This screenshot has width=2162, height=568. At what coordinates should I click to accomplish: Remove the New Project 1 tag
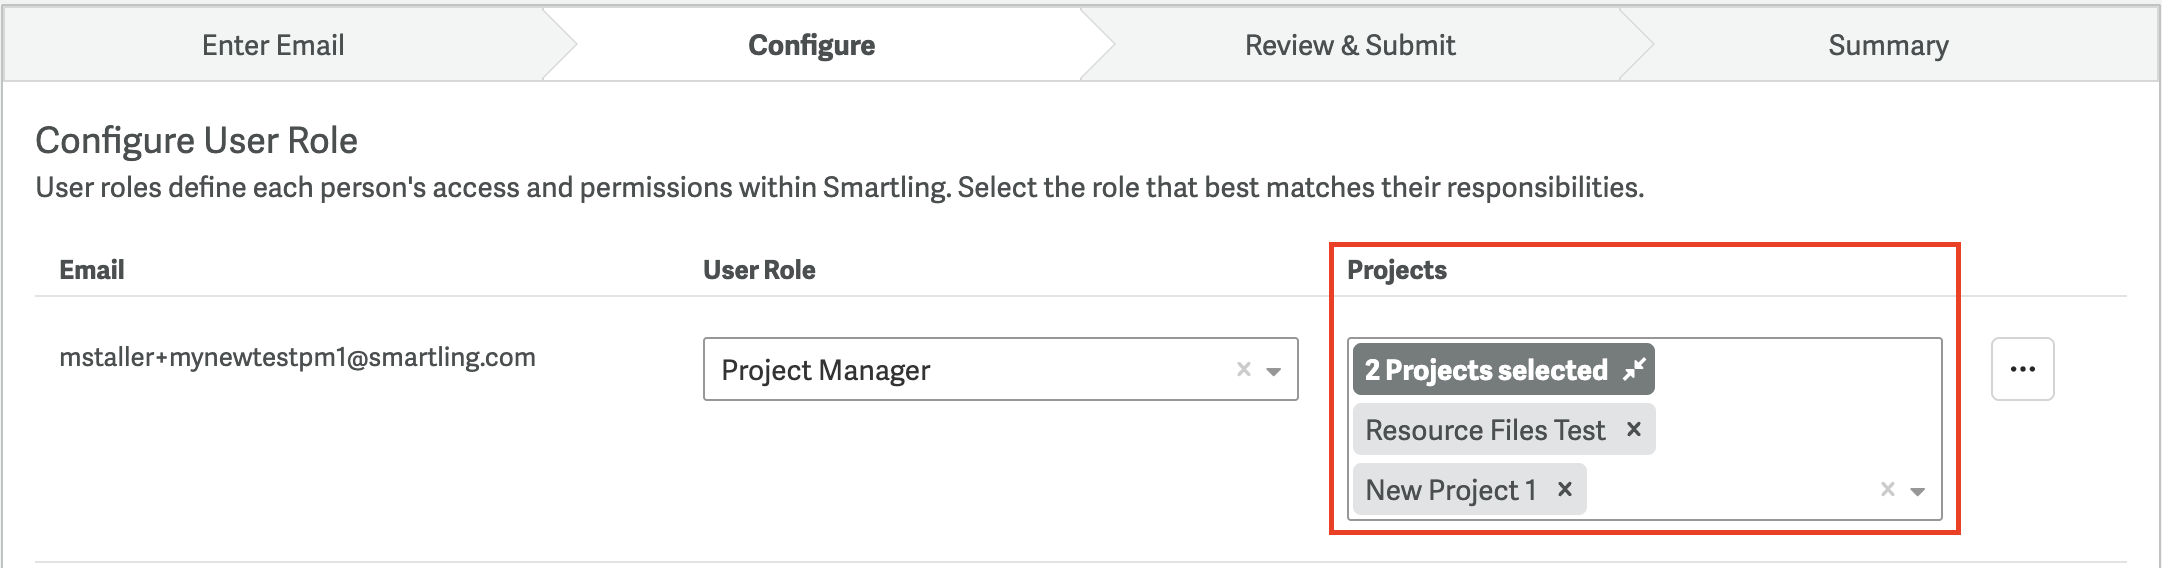pyautogui.click(x=1565, y=490)
